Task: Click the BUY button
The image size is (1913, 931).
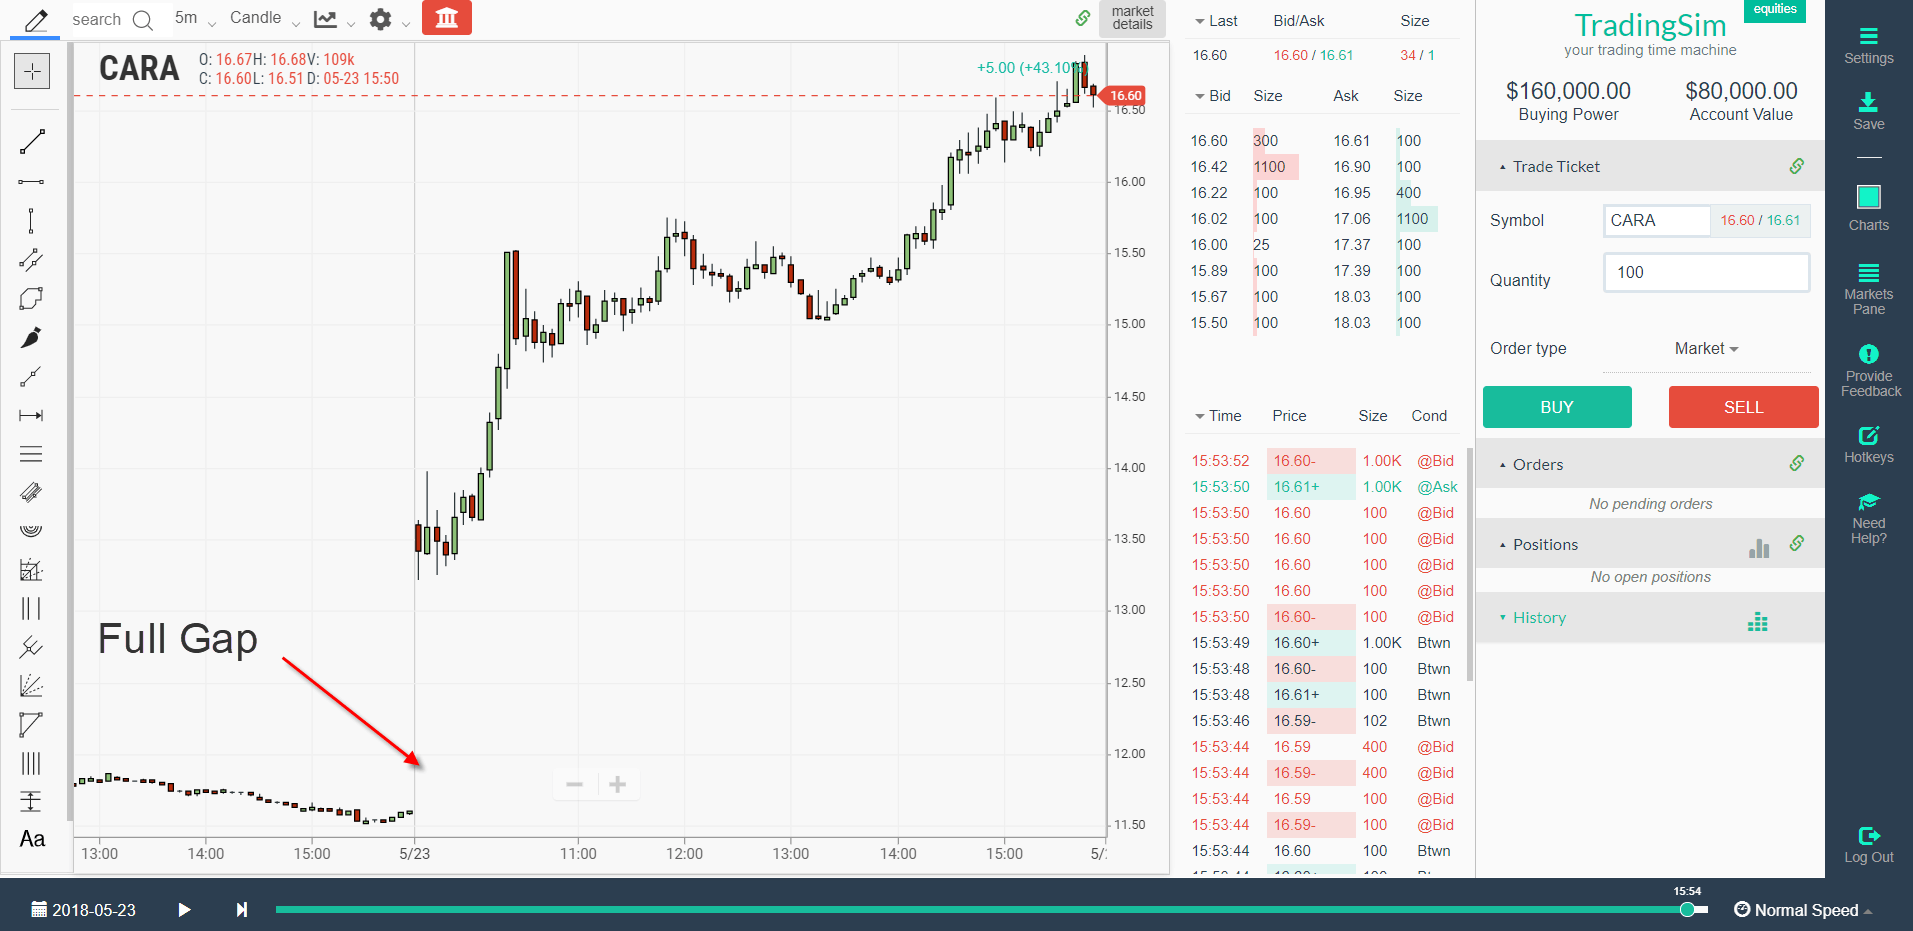Action: click(1556, 407)
